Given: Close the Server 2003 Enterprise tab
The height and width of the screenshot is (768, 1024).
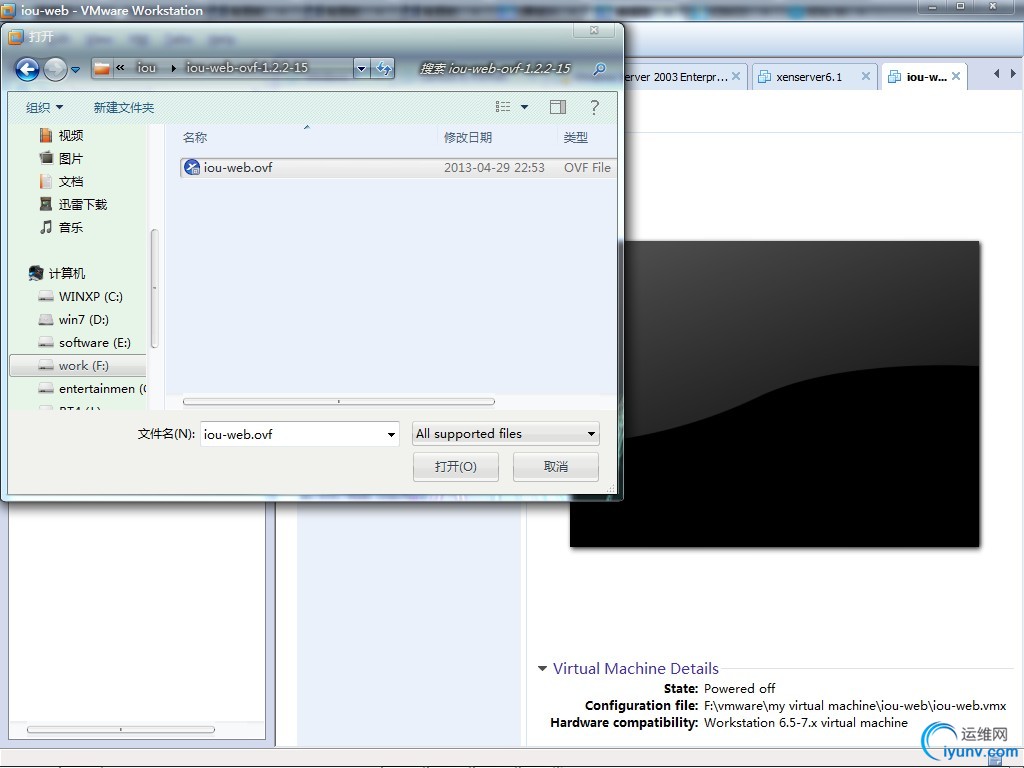Looking at the screenshot, I should (735, 76).
